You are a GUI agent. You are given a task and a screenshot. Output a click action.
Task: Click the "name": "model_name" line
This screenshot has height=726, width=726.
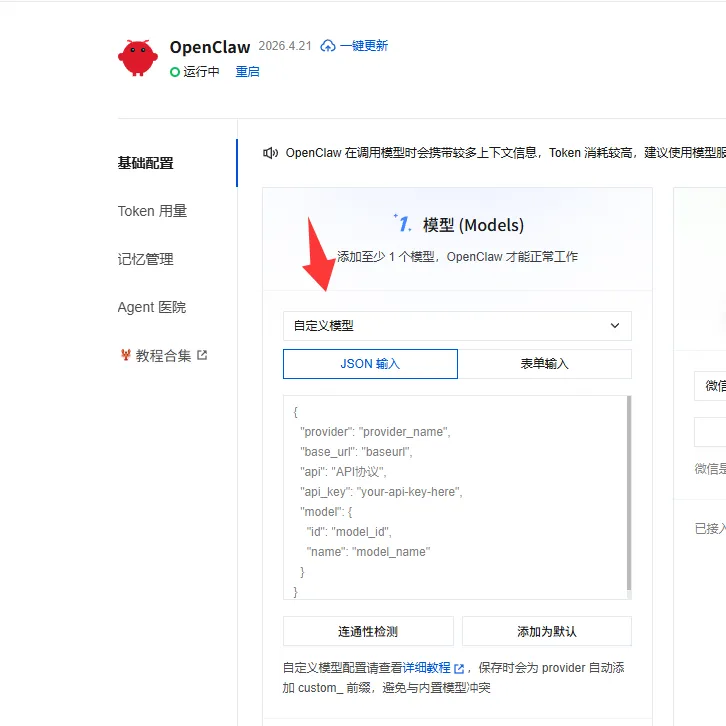[x=368, y=552]
